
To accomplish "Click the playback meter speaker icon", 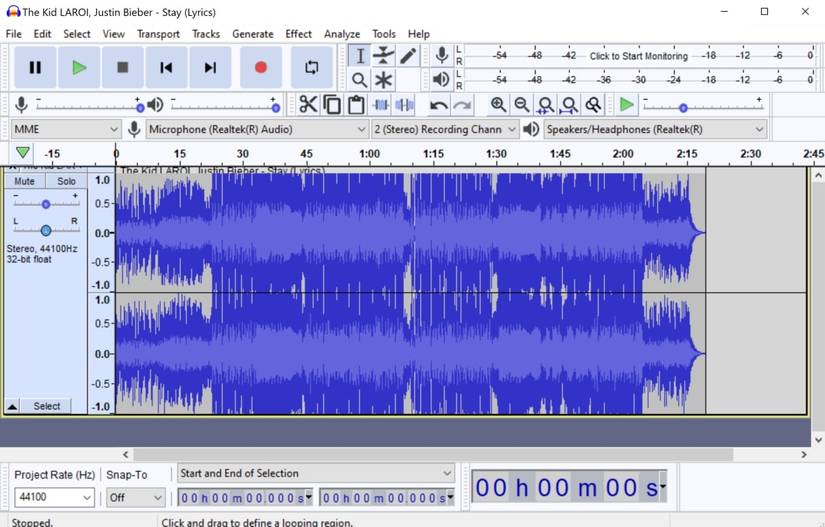I will pyautogui.click(x=441, y=79).
